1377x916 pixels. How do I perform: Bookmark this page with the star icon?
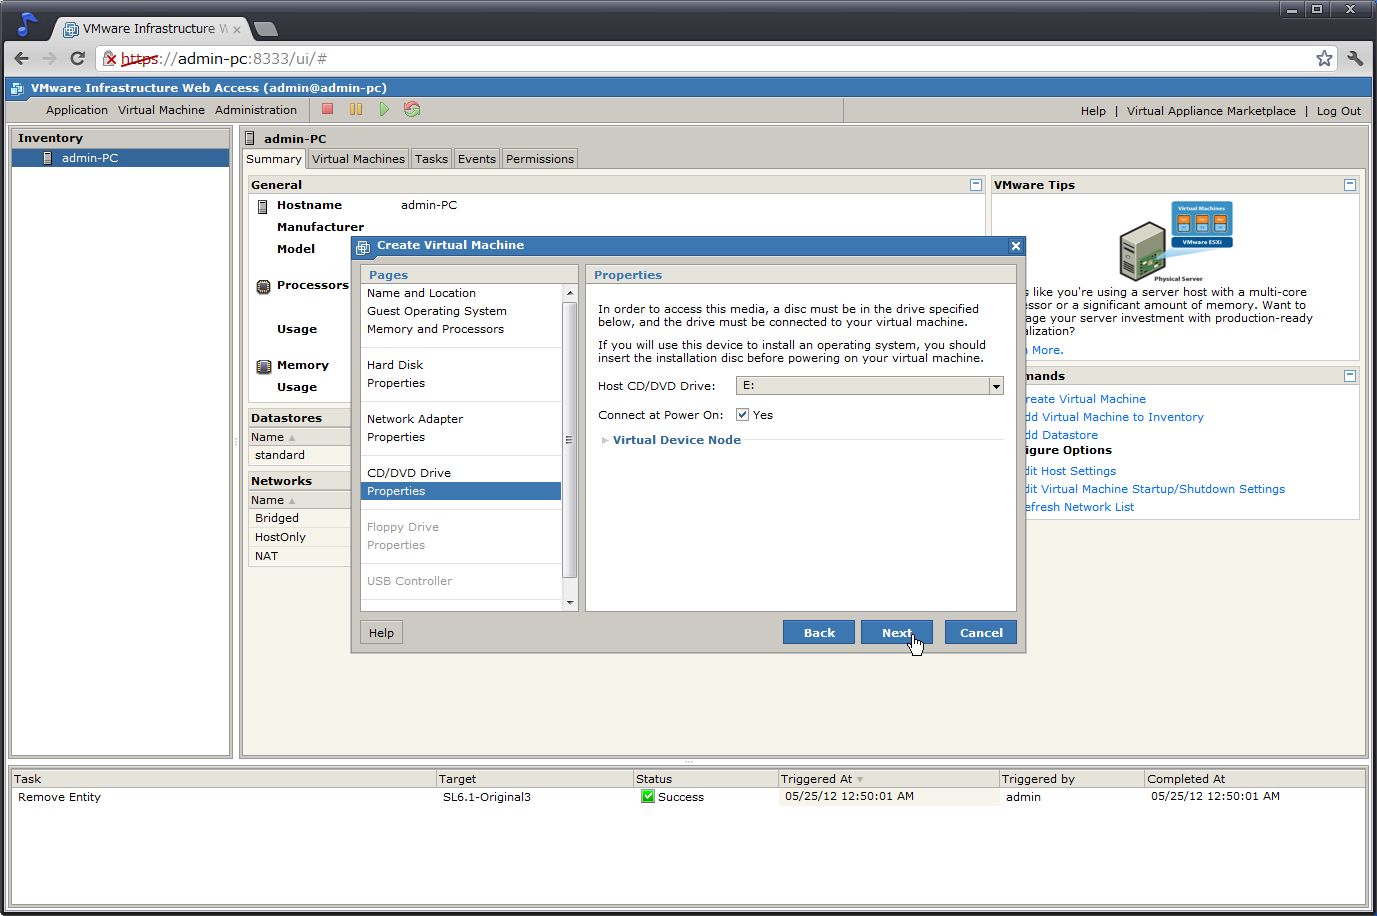point(1324,58)
